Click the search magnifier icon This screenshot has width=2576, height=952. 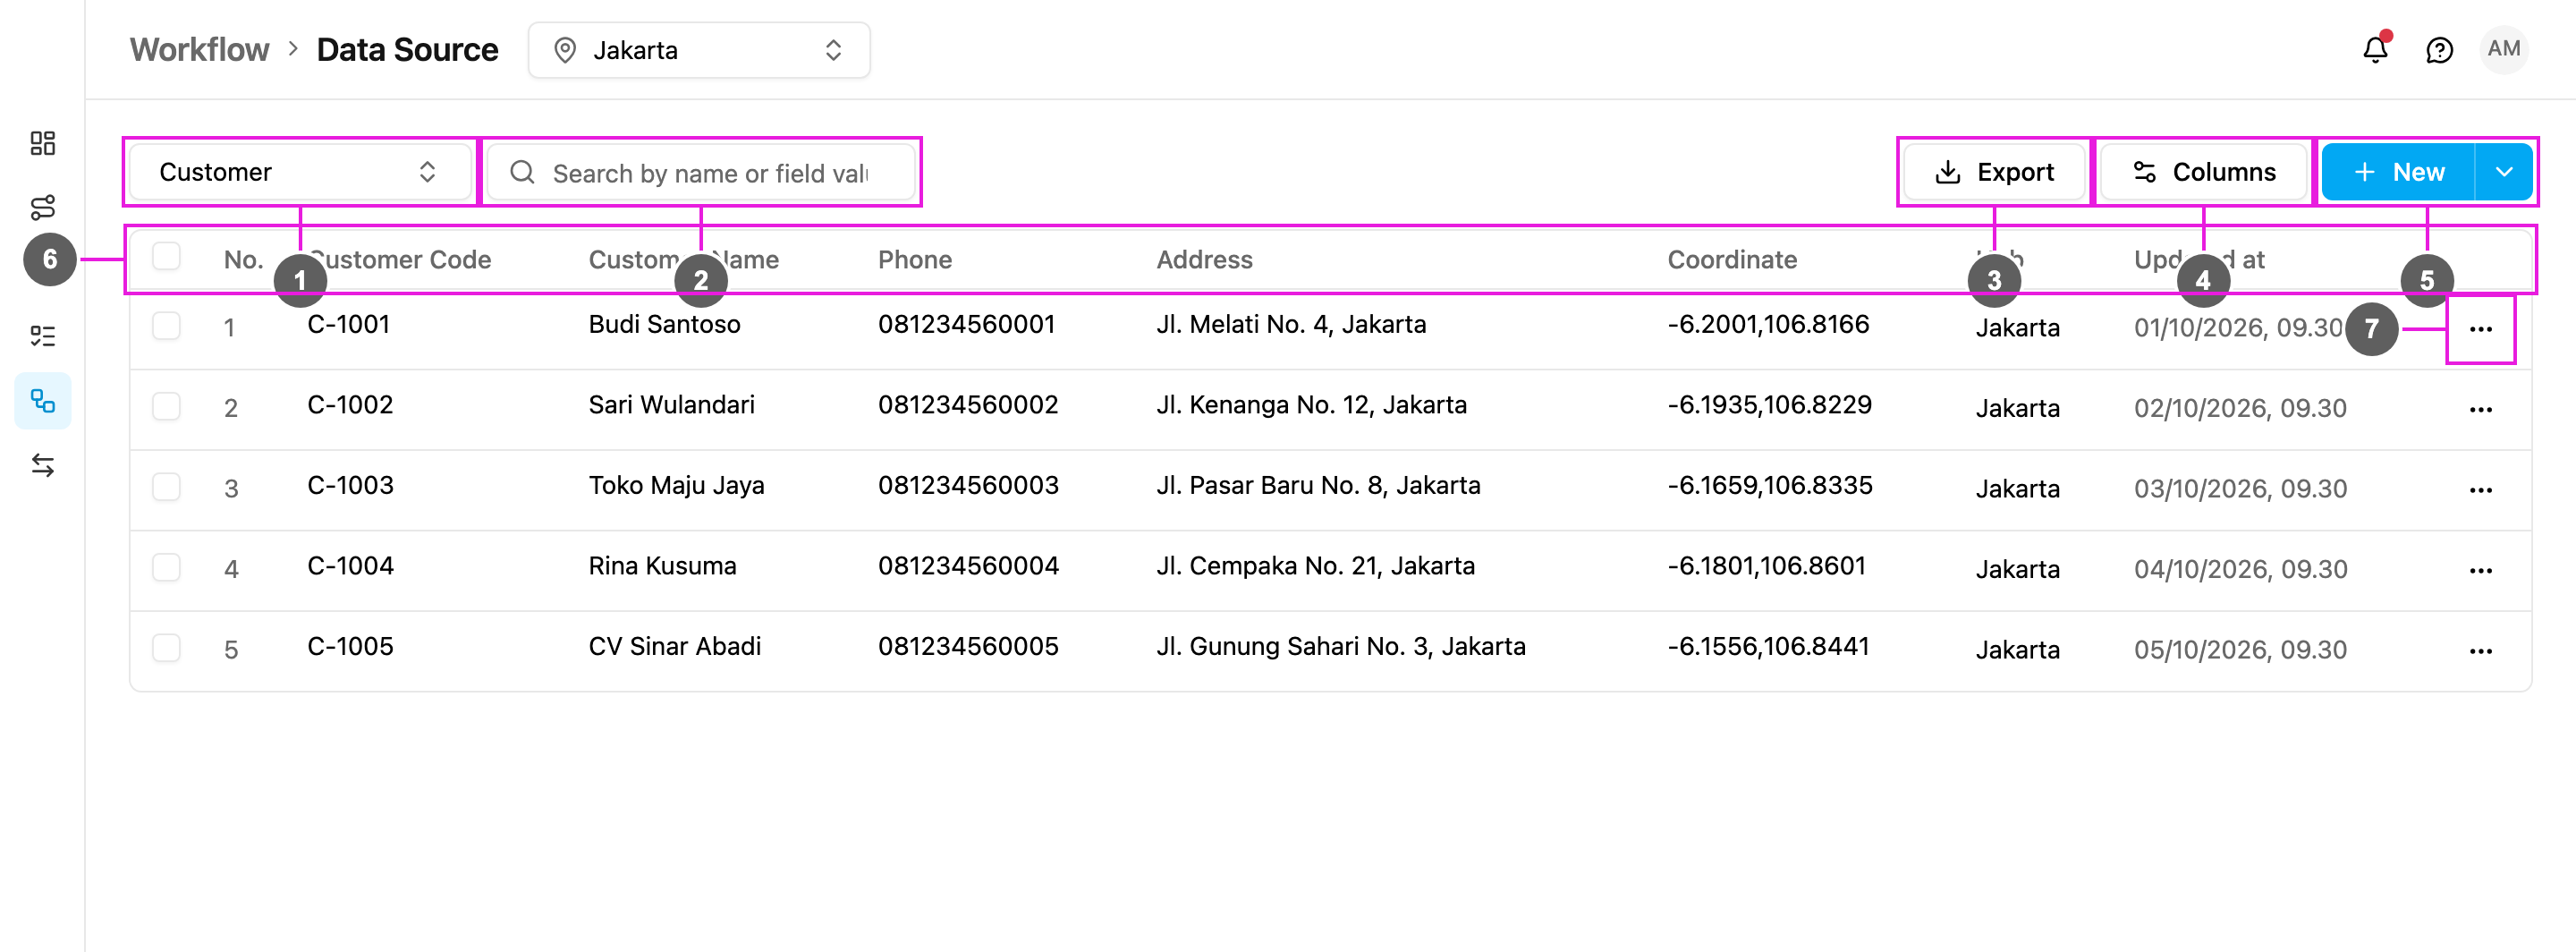pyautogui.click(x=522, y=172)
